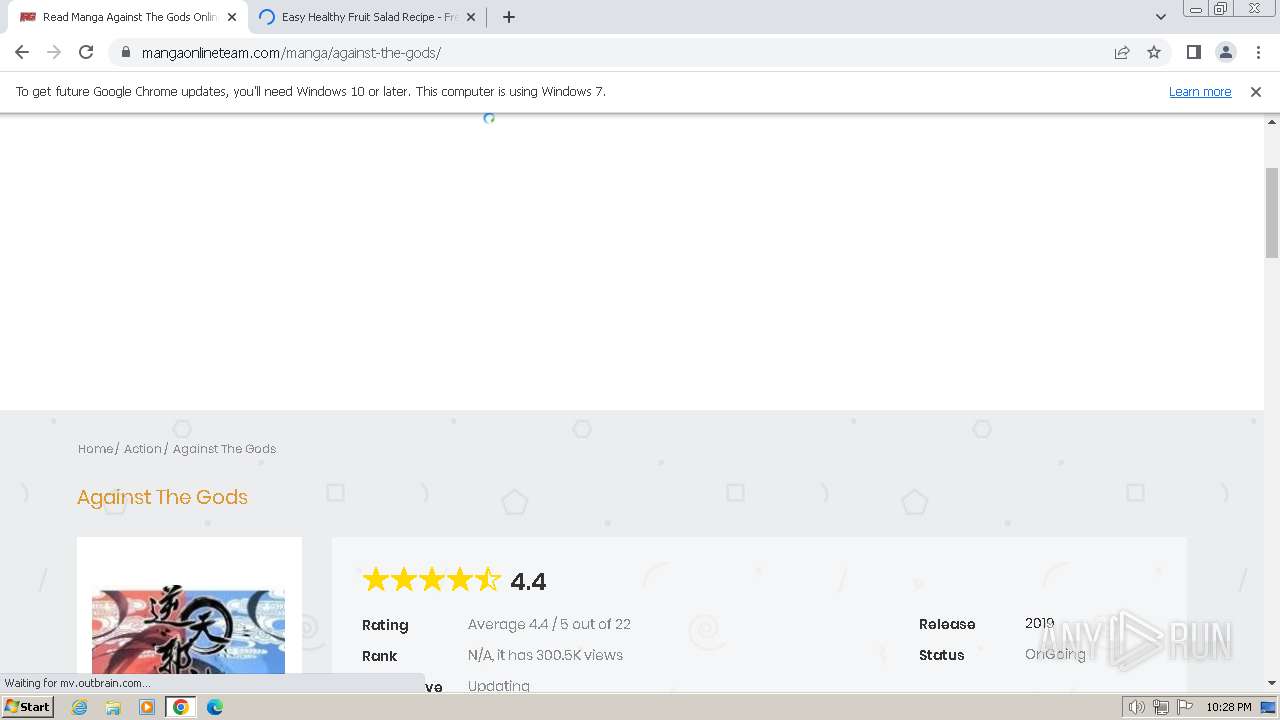Open the Action breadcrumb link

142,449
